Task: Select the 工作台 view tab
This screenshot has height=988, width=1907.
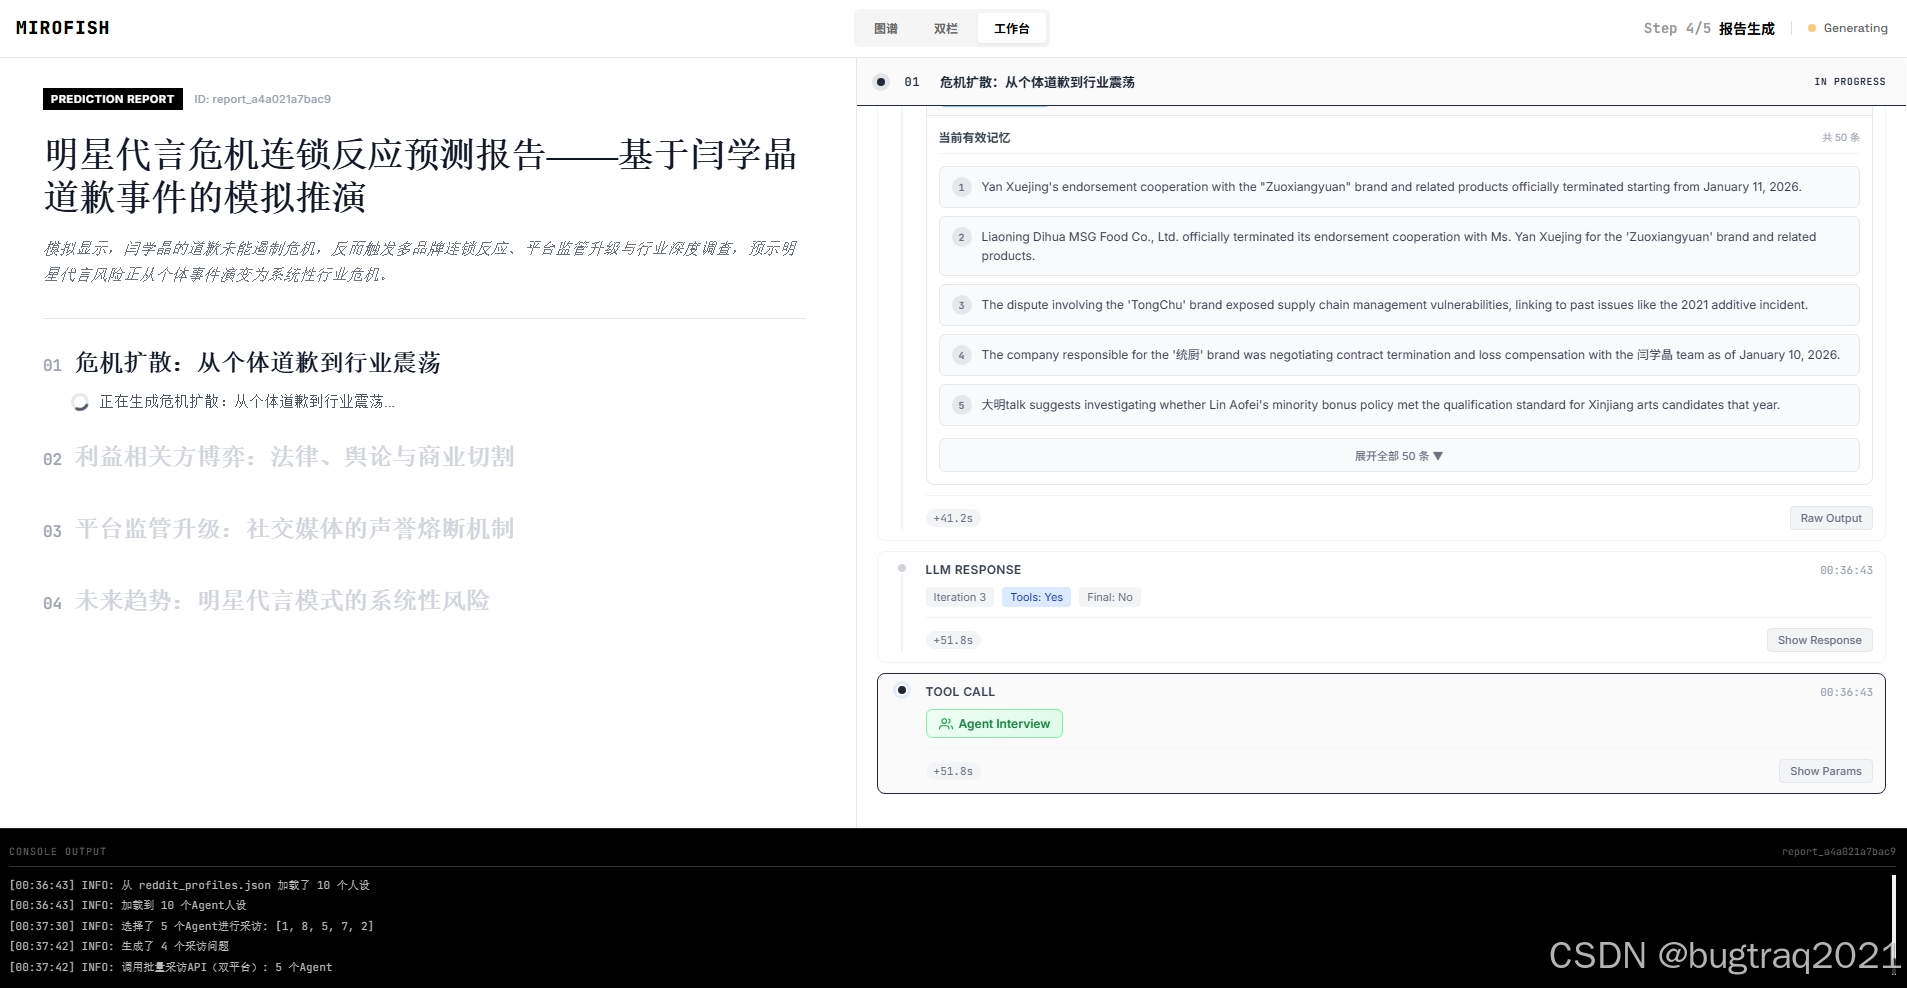Action: pyautogui.click(x=1012, y=29)
